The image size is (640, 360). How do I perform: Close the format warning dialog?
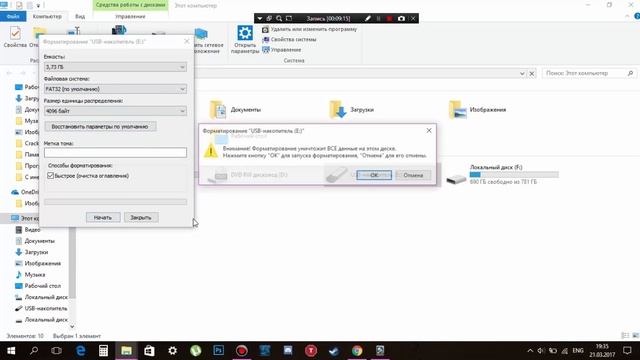tap(429, 131)
